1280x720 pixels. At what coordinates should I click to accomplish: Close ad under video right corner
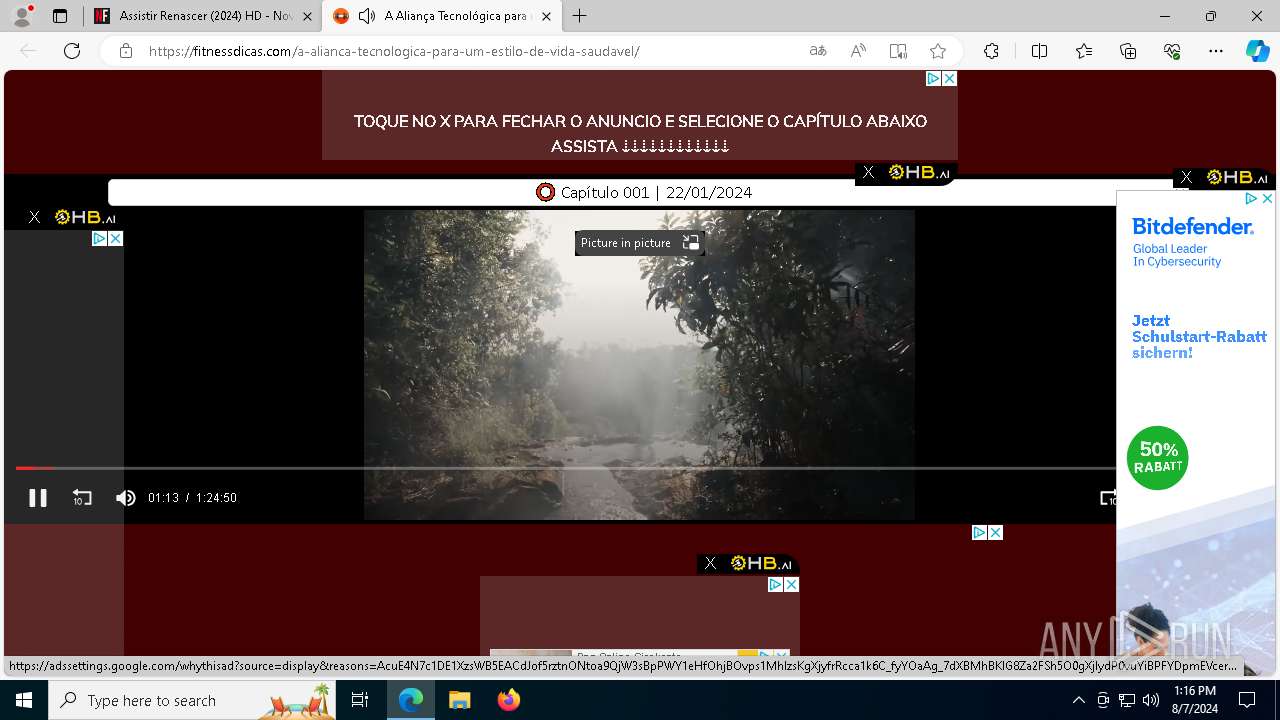(995, 533)
